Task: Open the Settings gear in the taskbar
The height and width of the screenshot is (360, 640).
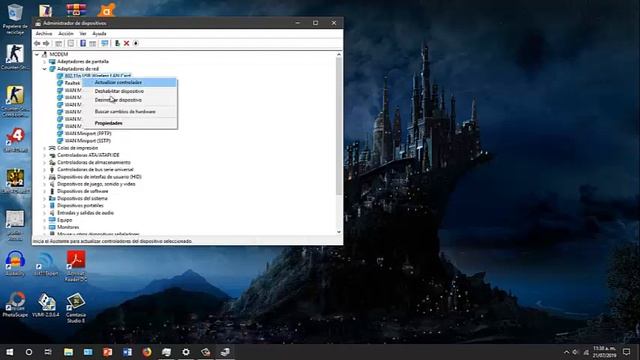Action: [186, 352]
